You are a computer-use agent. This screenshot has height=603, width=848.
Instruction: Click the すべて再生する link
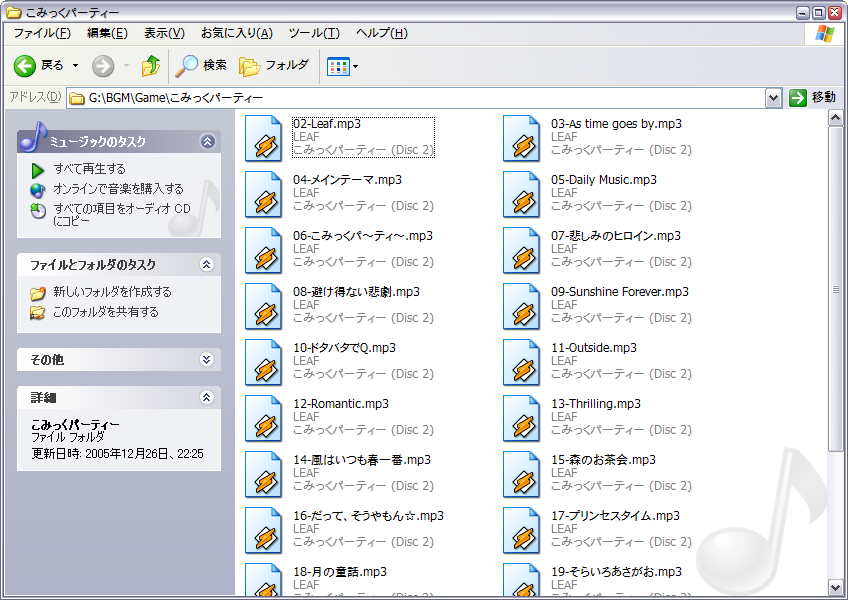(x=89, y=169)
